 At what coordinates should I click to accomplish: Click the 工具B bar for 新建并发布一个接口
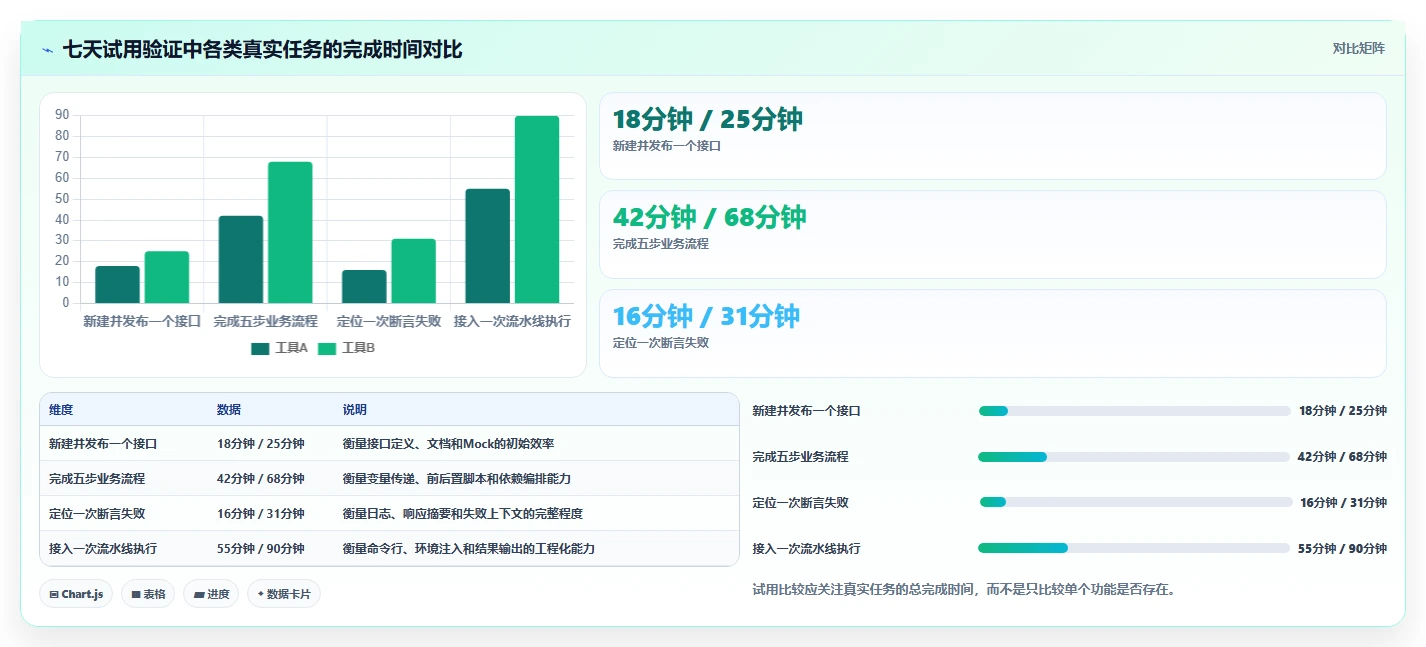[166, 277]
